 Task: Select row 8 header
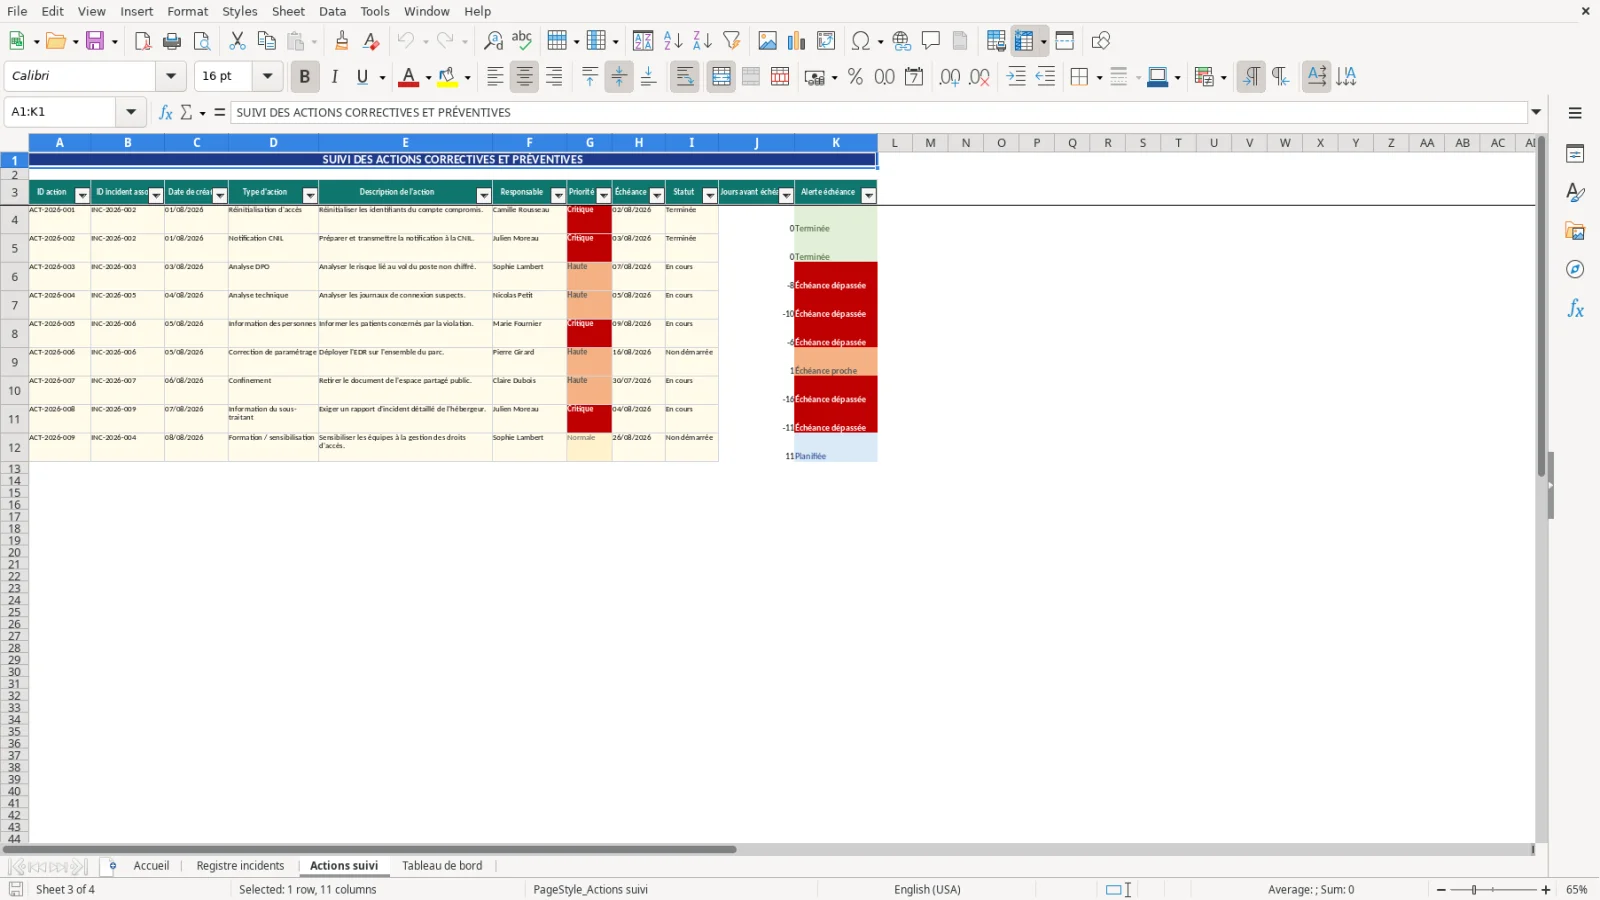tap(14, 334)
